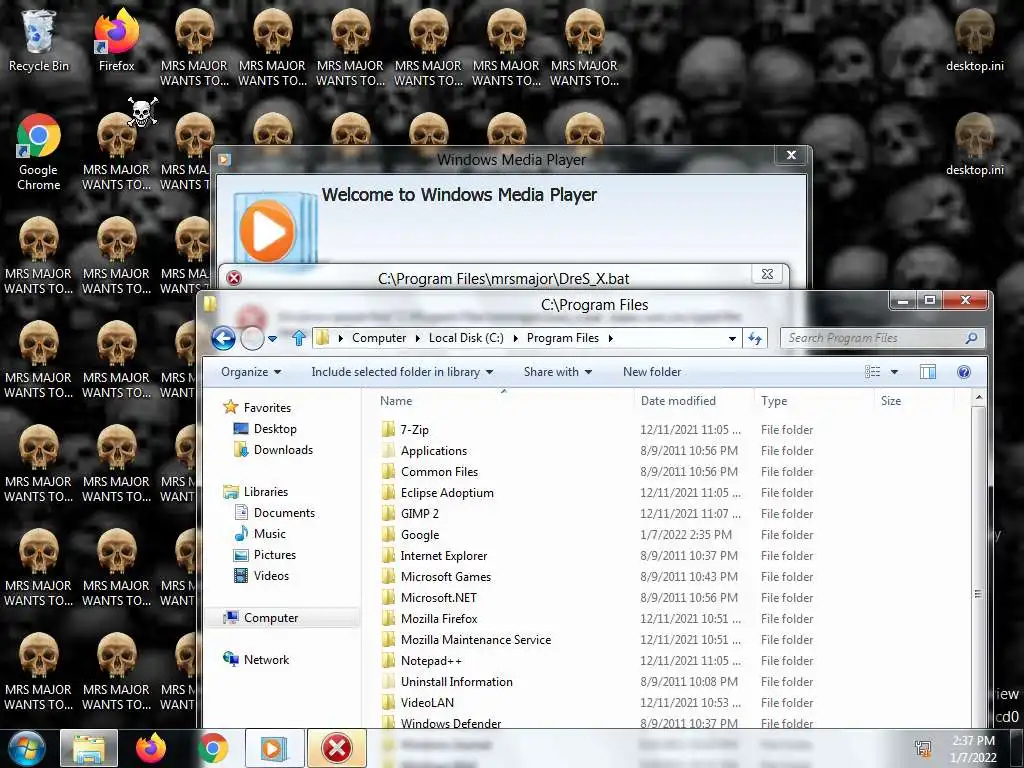1024x768 pixels.
Task: Select the VideoLAN folder
Action: click(417, 703)
